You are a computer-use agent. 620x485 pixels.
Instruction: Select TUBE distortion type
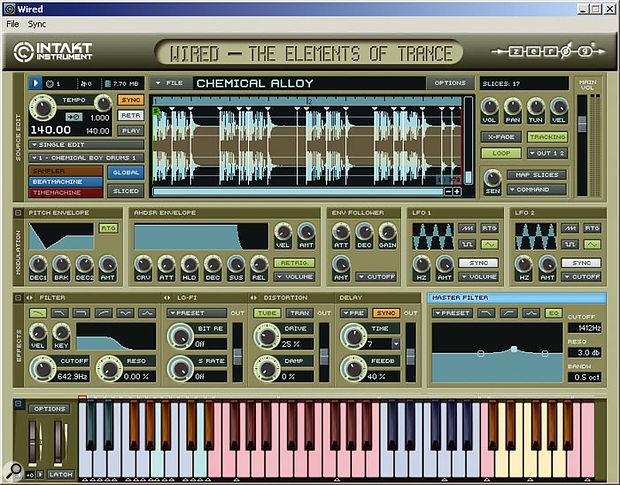[x=267, y=313]
